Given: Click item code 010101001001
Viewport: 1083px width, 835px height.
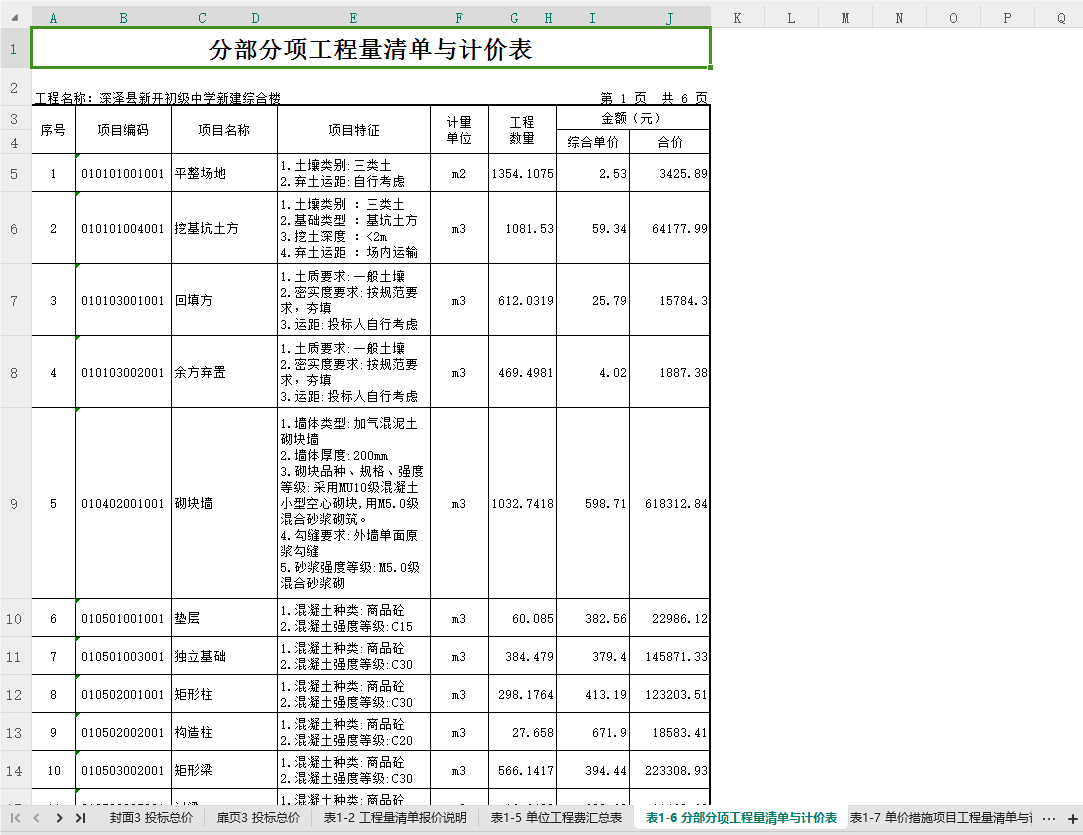Looking at the screenshot, I should pyautogui.click(x=123, y=173).
